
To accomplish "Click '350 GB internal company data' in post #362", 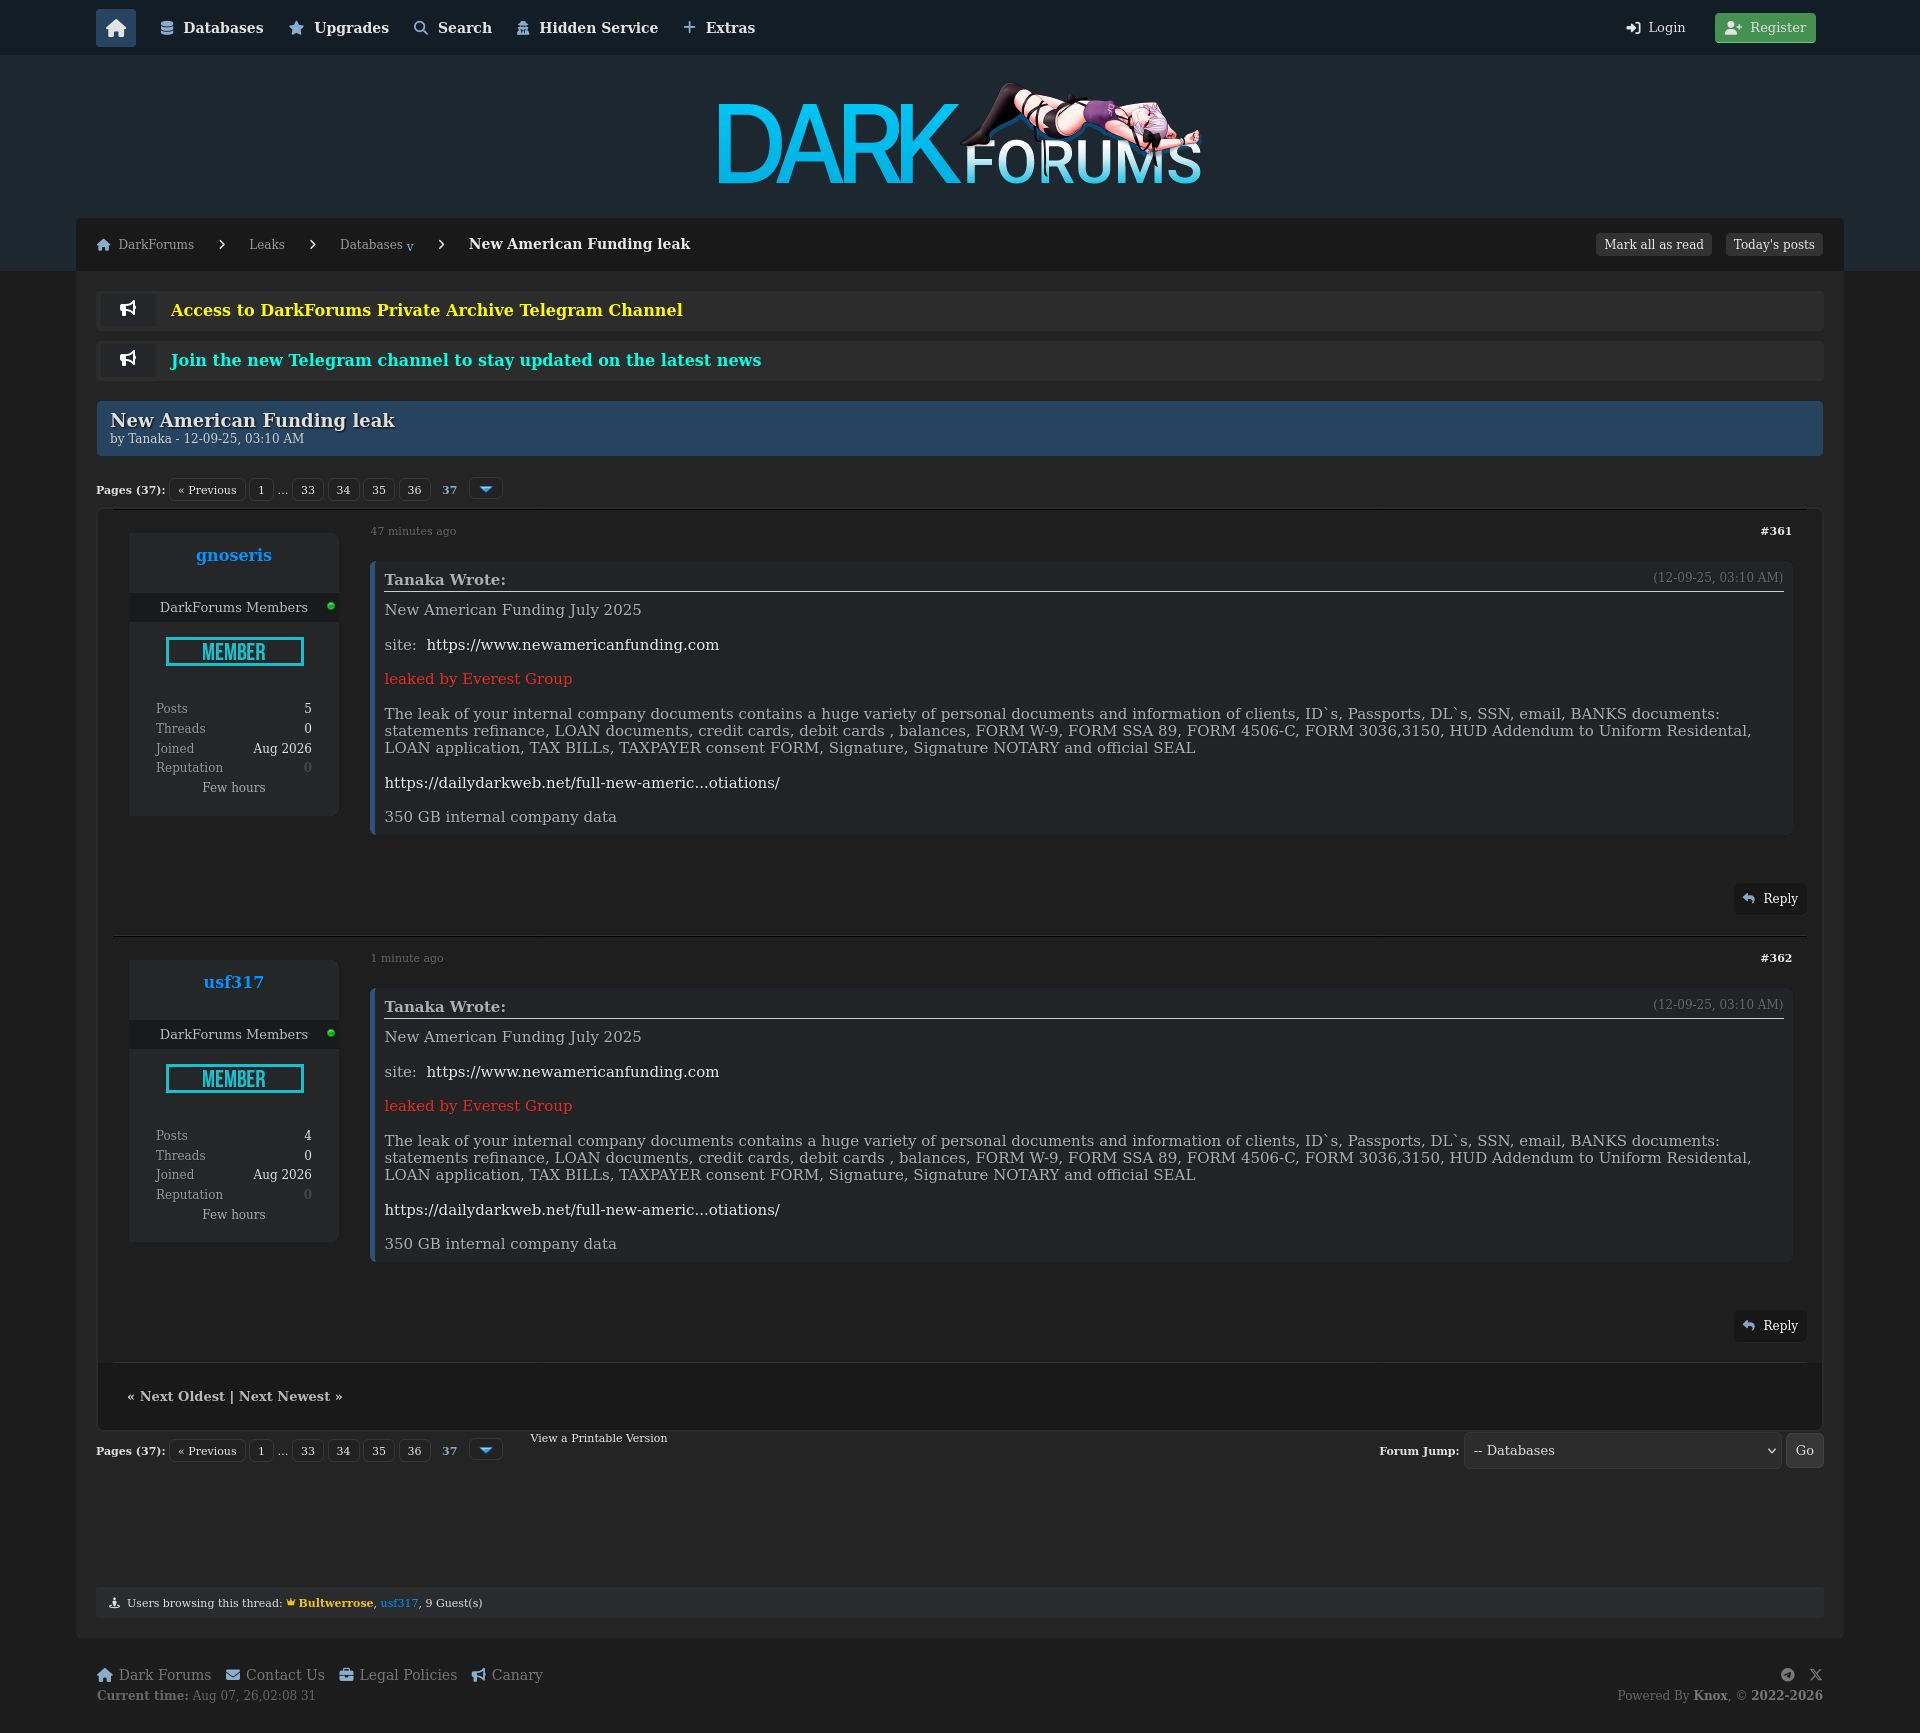I will [x=500, y=1244].
